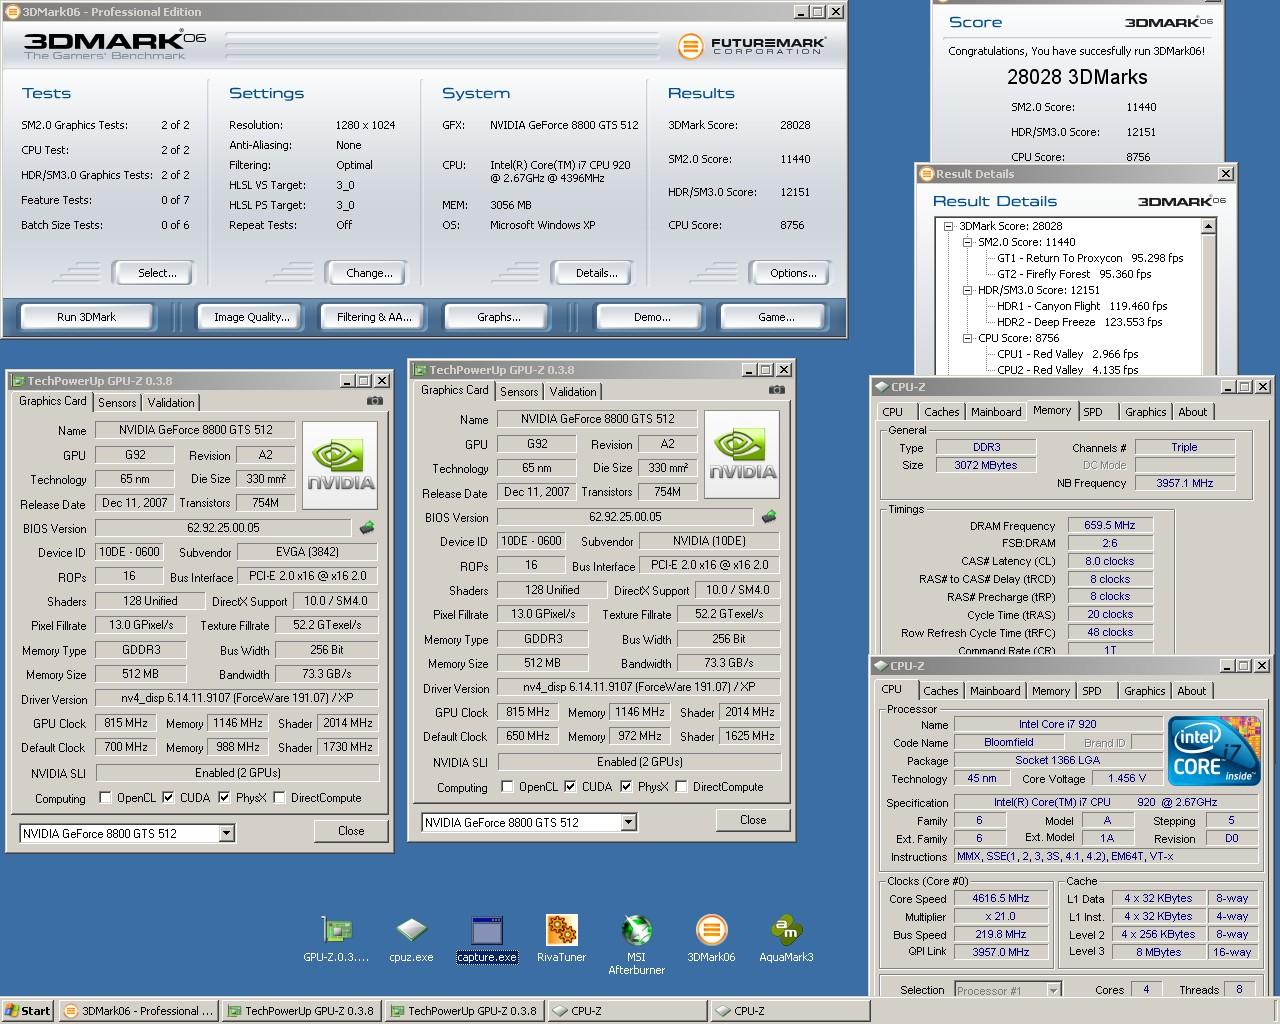Open the Graphs... button in 3DMark06
Screen dimensions: 1280x1024
[498, 317]
